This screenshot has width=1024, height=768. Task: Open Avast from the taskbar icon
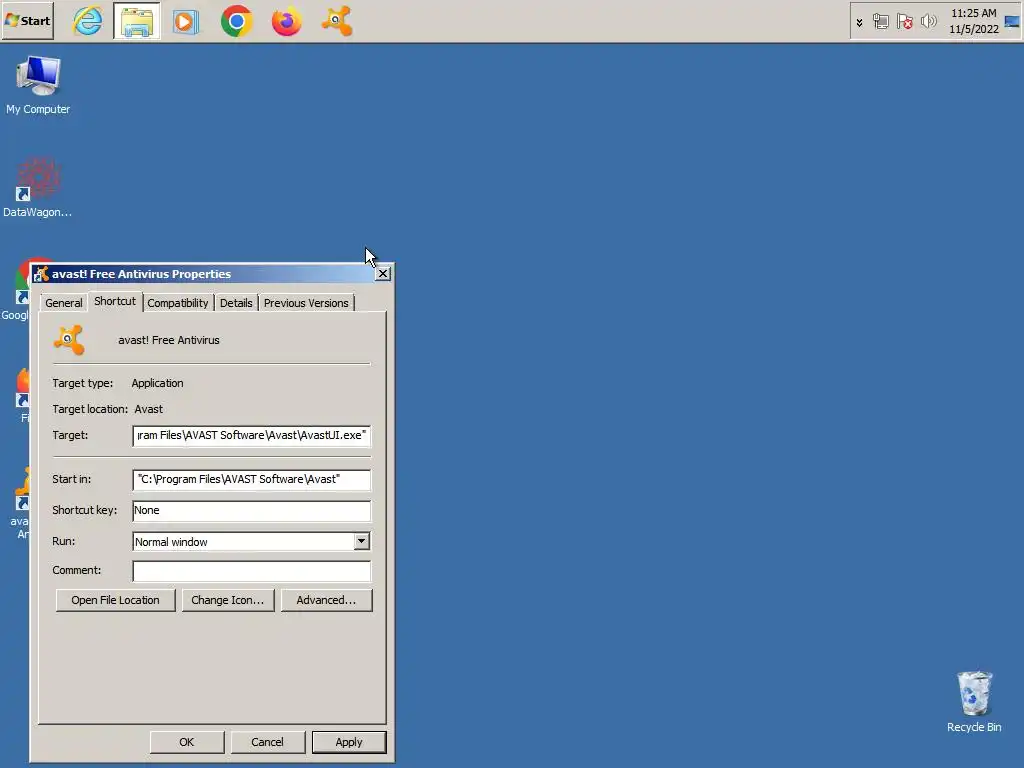pos(337,21)
